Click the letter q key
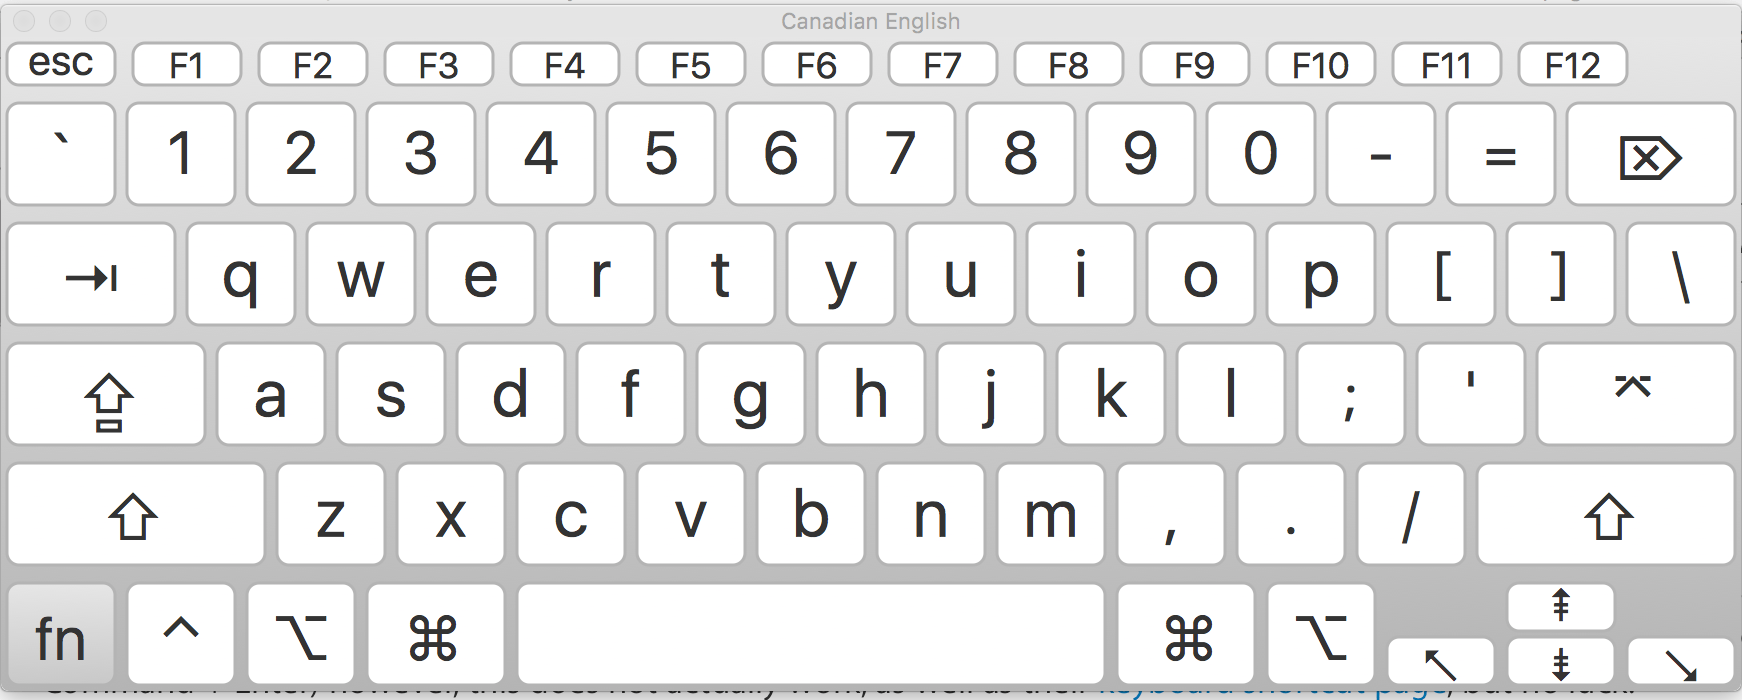This screenshot has width=1742, height=700. pos(241,275)
